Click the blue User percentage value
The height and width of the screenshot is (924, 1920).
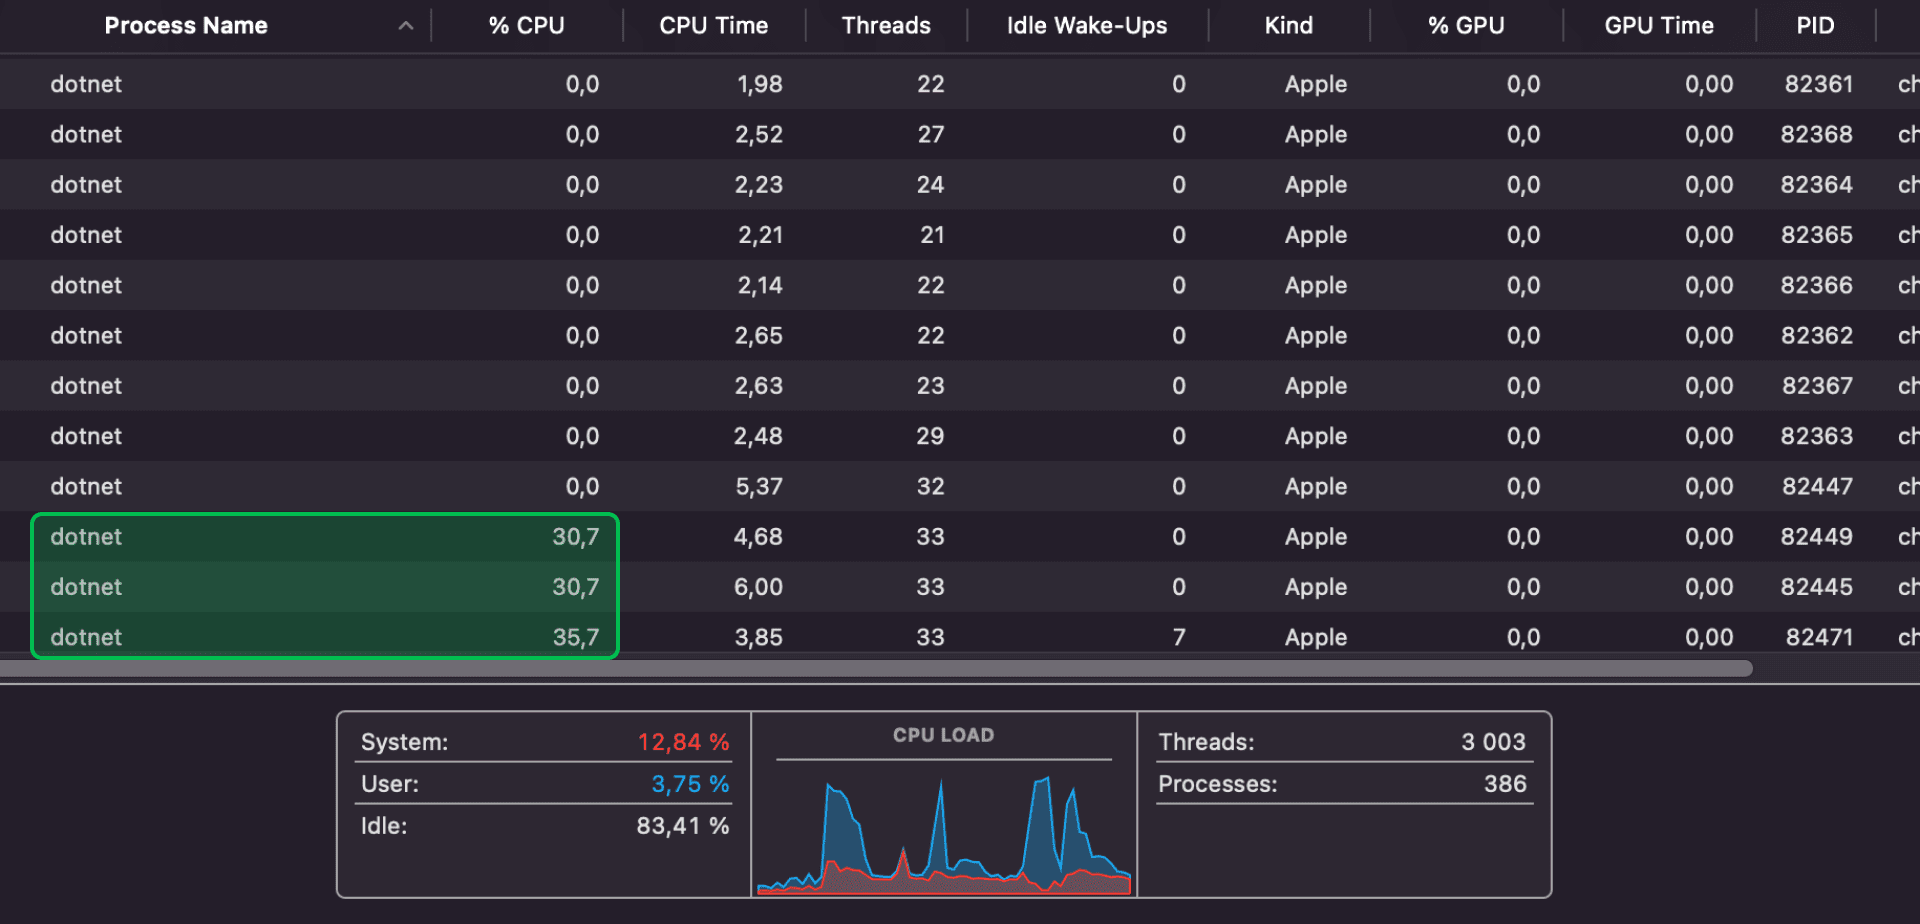(690, 784)
